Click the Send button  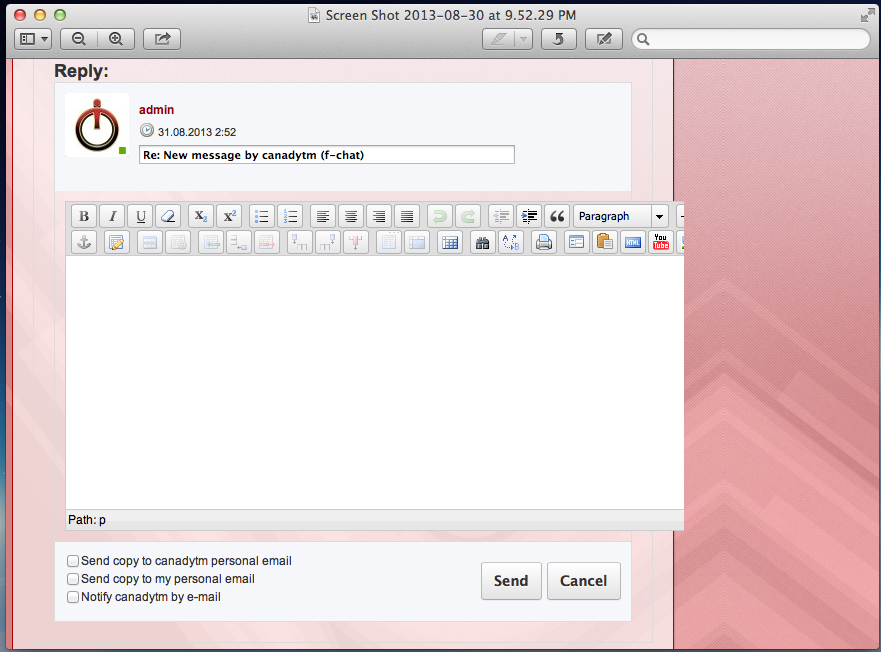[511, 581]
